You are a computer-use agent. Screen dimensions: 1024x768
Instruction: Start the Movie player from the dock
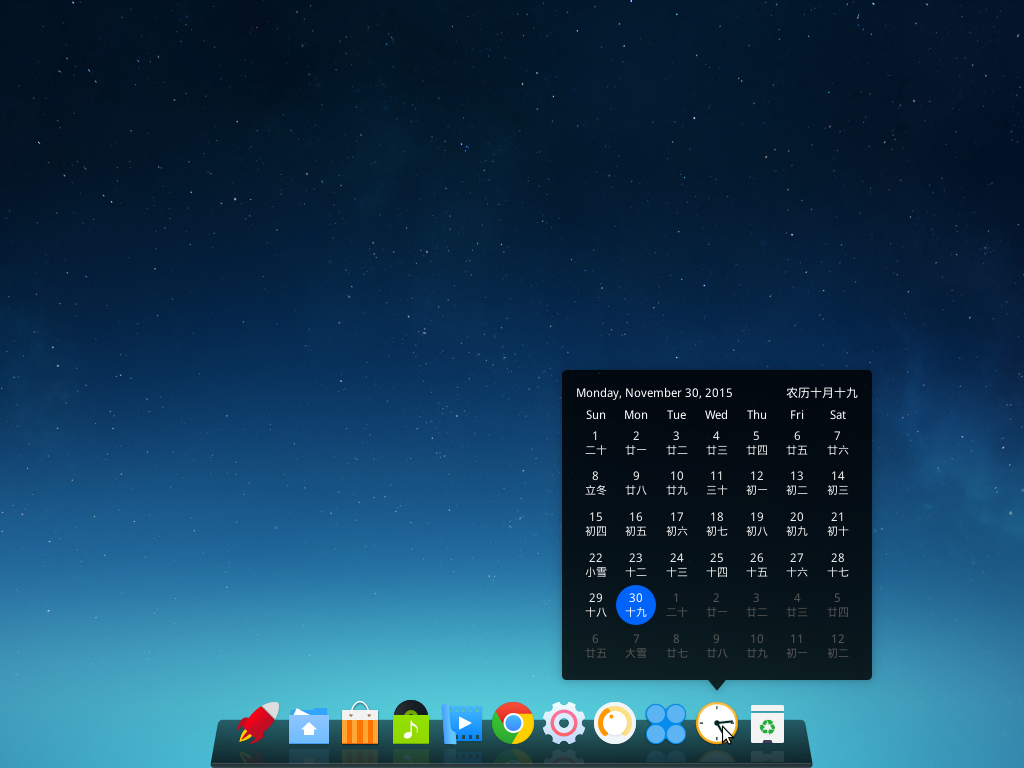(462, 722)
